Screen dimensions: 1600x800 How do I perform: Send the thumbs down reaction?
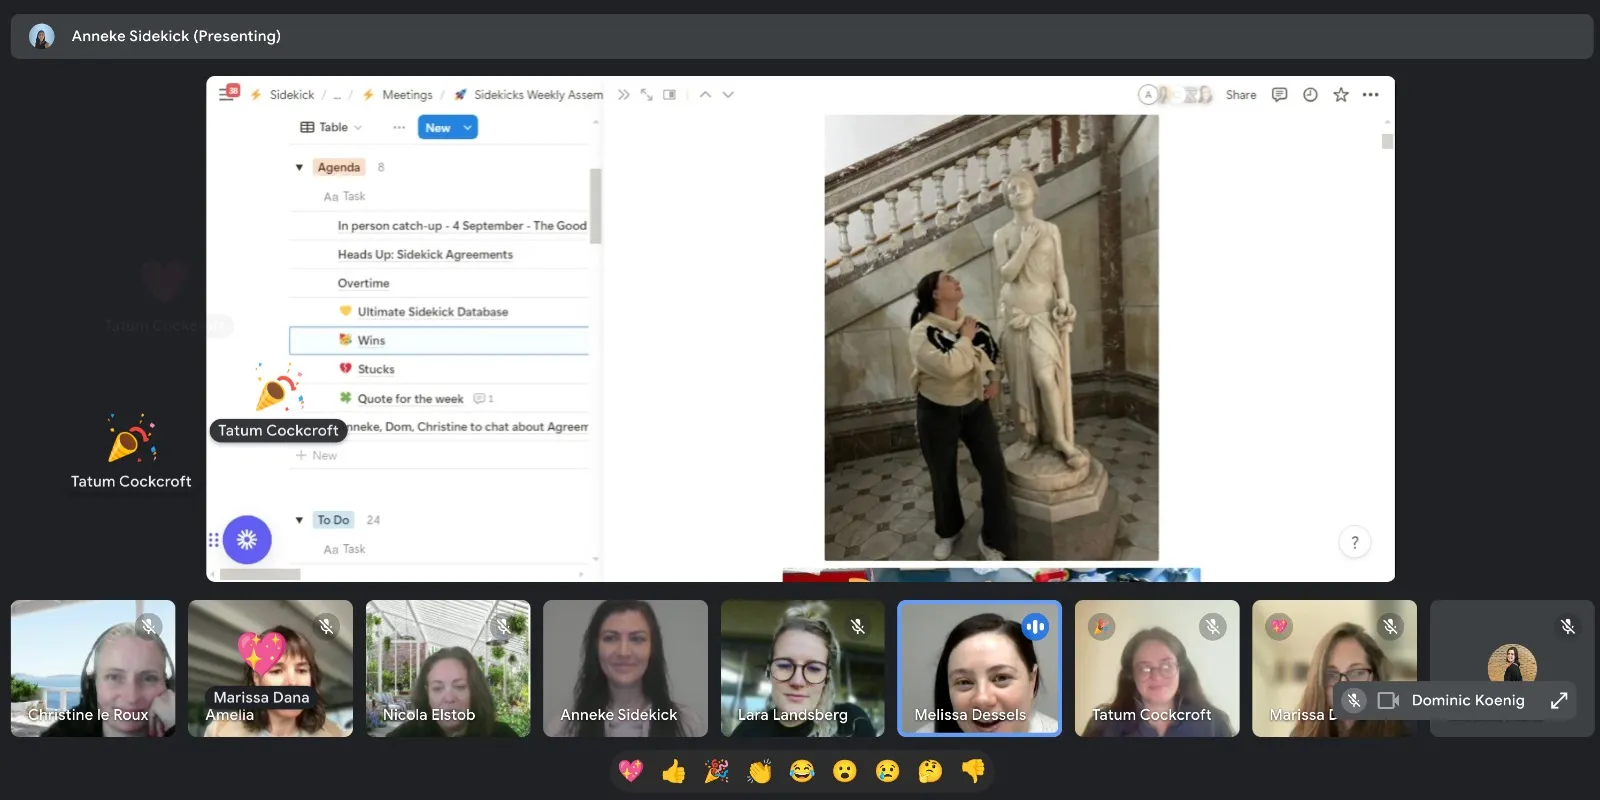[x=973, y=771]
